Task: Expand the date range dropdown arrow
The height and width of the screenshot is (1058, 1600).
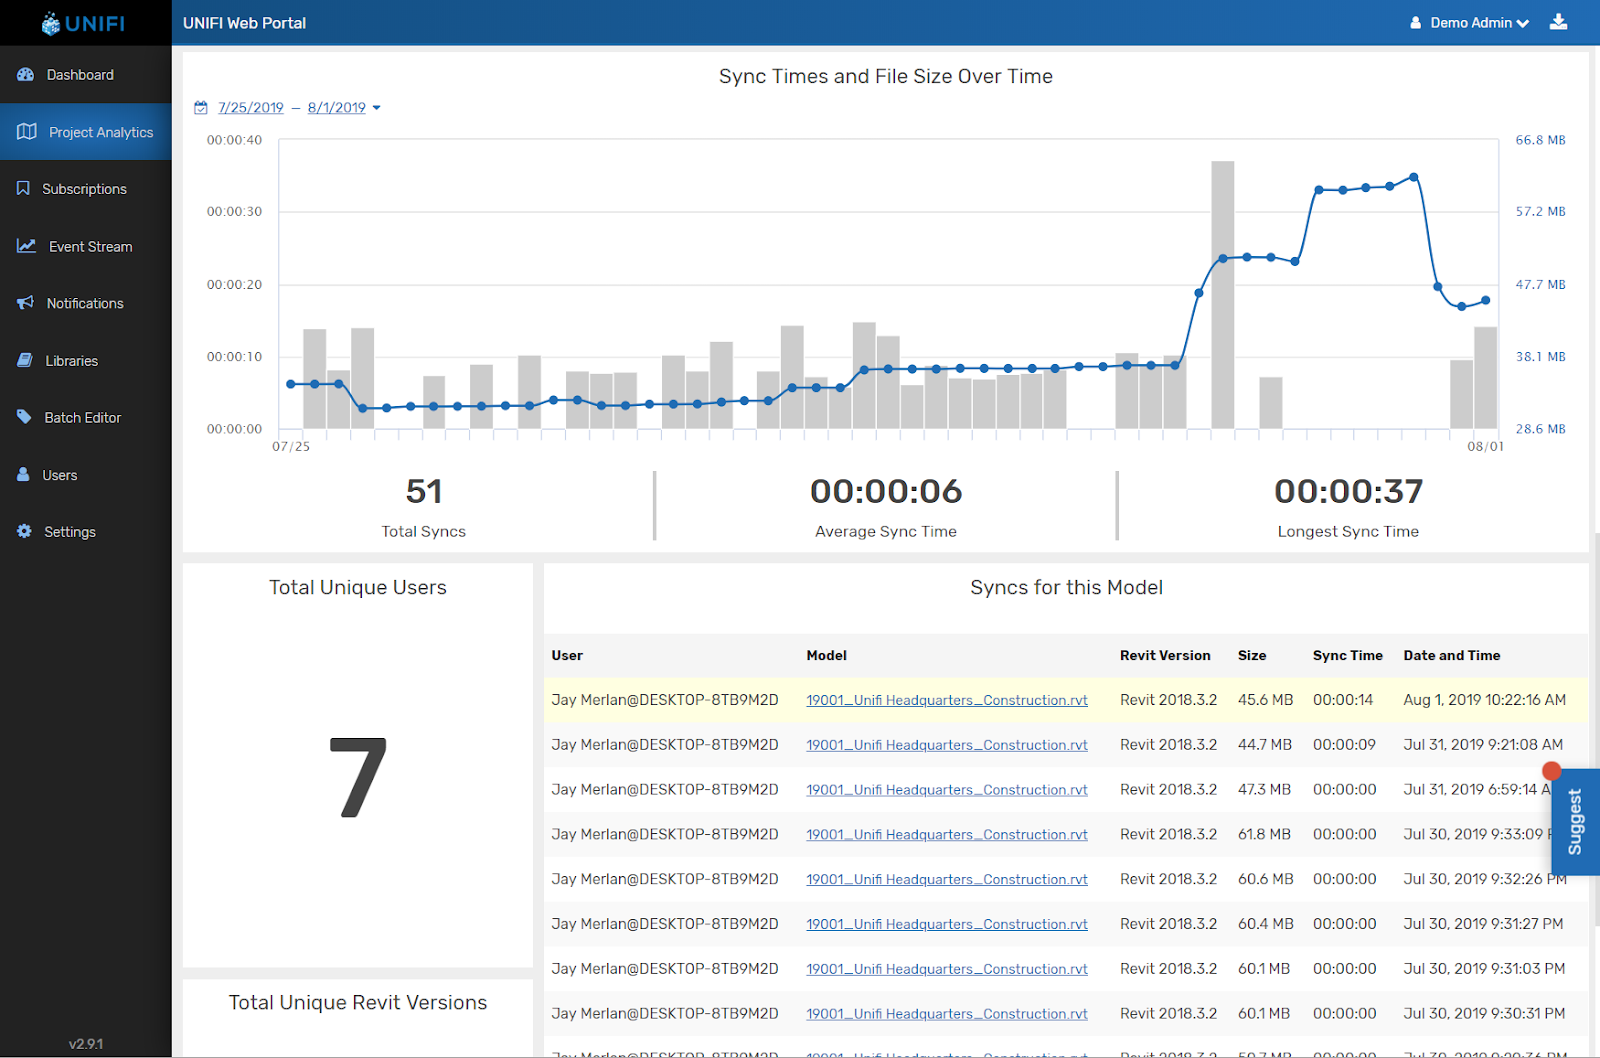Action: (x=377, y=108)
